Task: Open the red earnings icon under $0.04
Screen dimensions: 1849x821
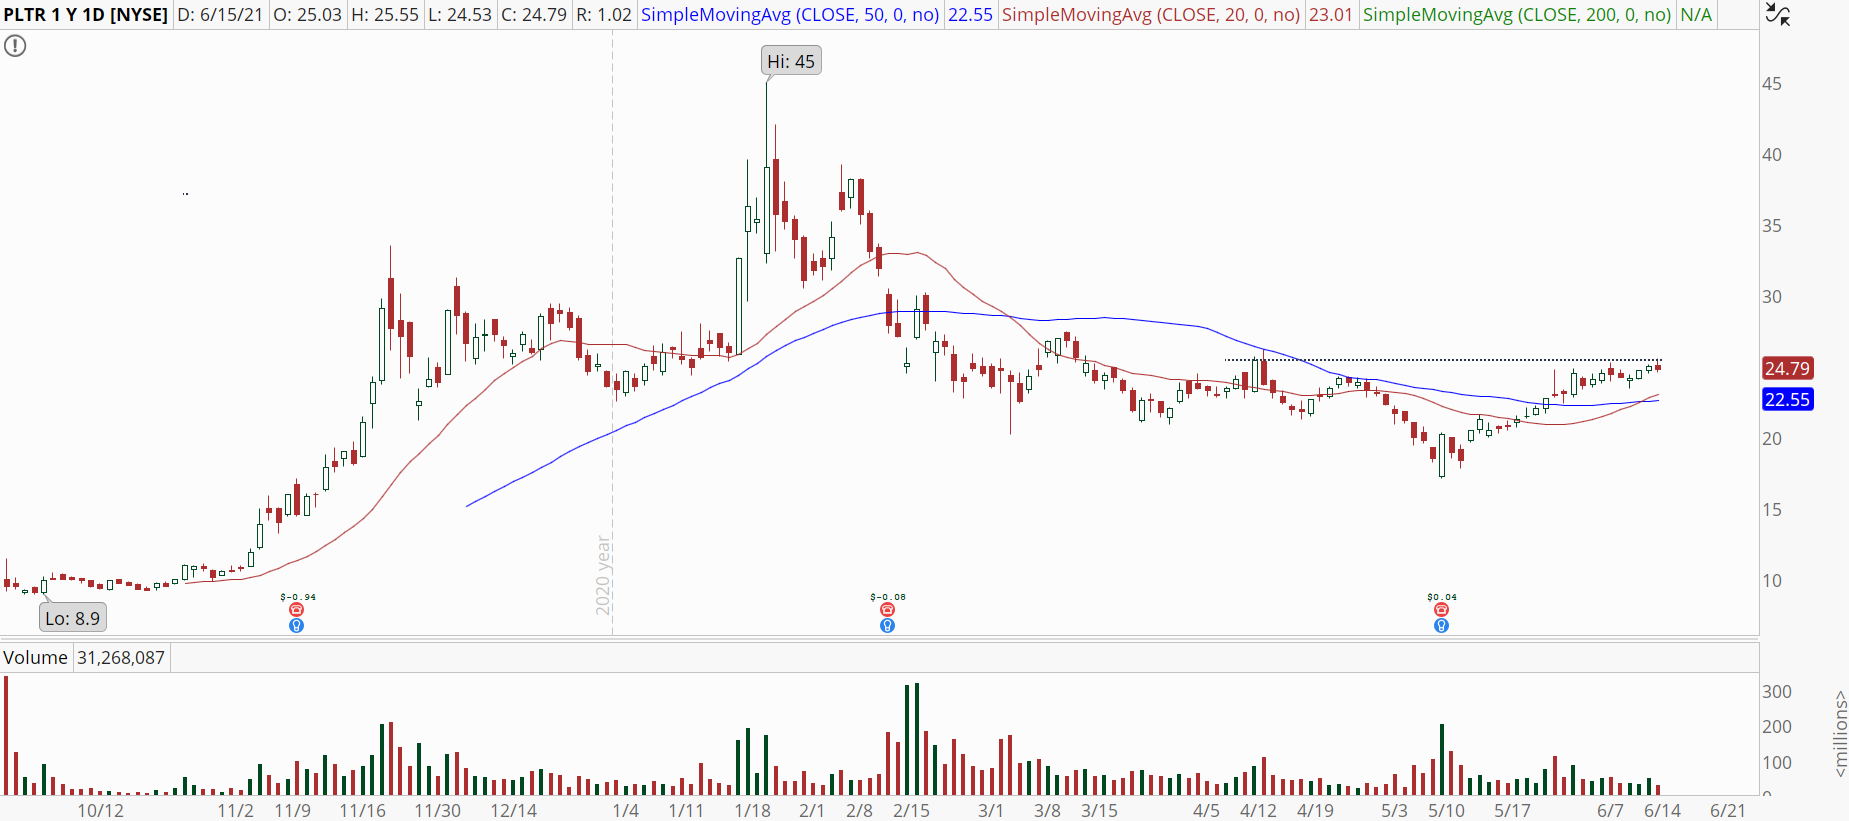Action: click(1441, 610)
